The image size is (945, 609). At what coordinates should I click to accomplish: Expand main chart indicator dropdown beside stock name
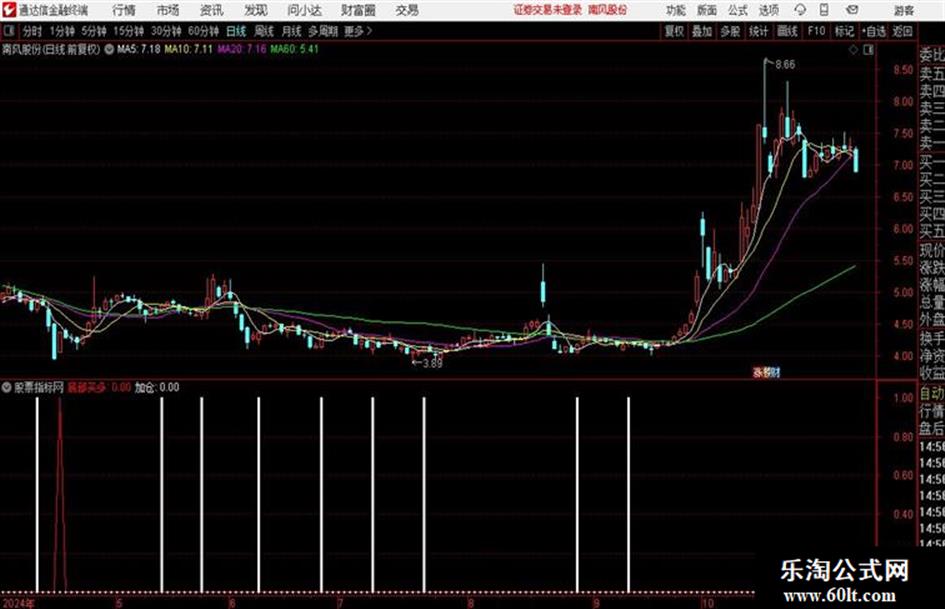tap(108, 49)
